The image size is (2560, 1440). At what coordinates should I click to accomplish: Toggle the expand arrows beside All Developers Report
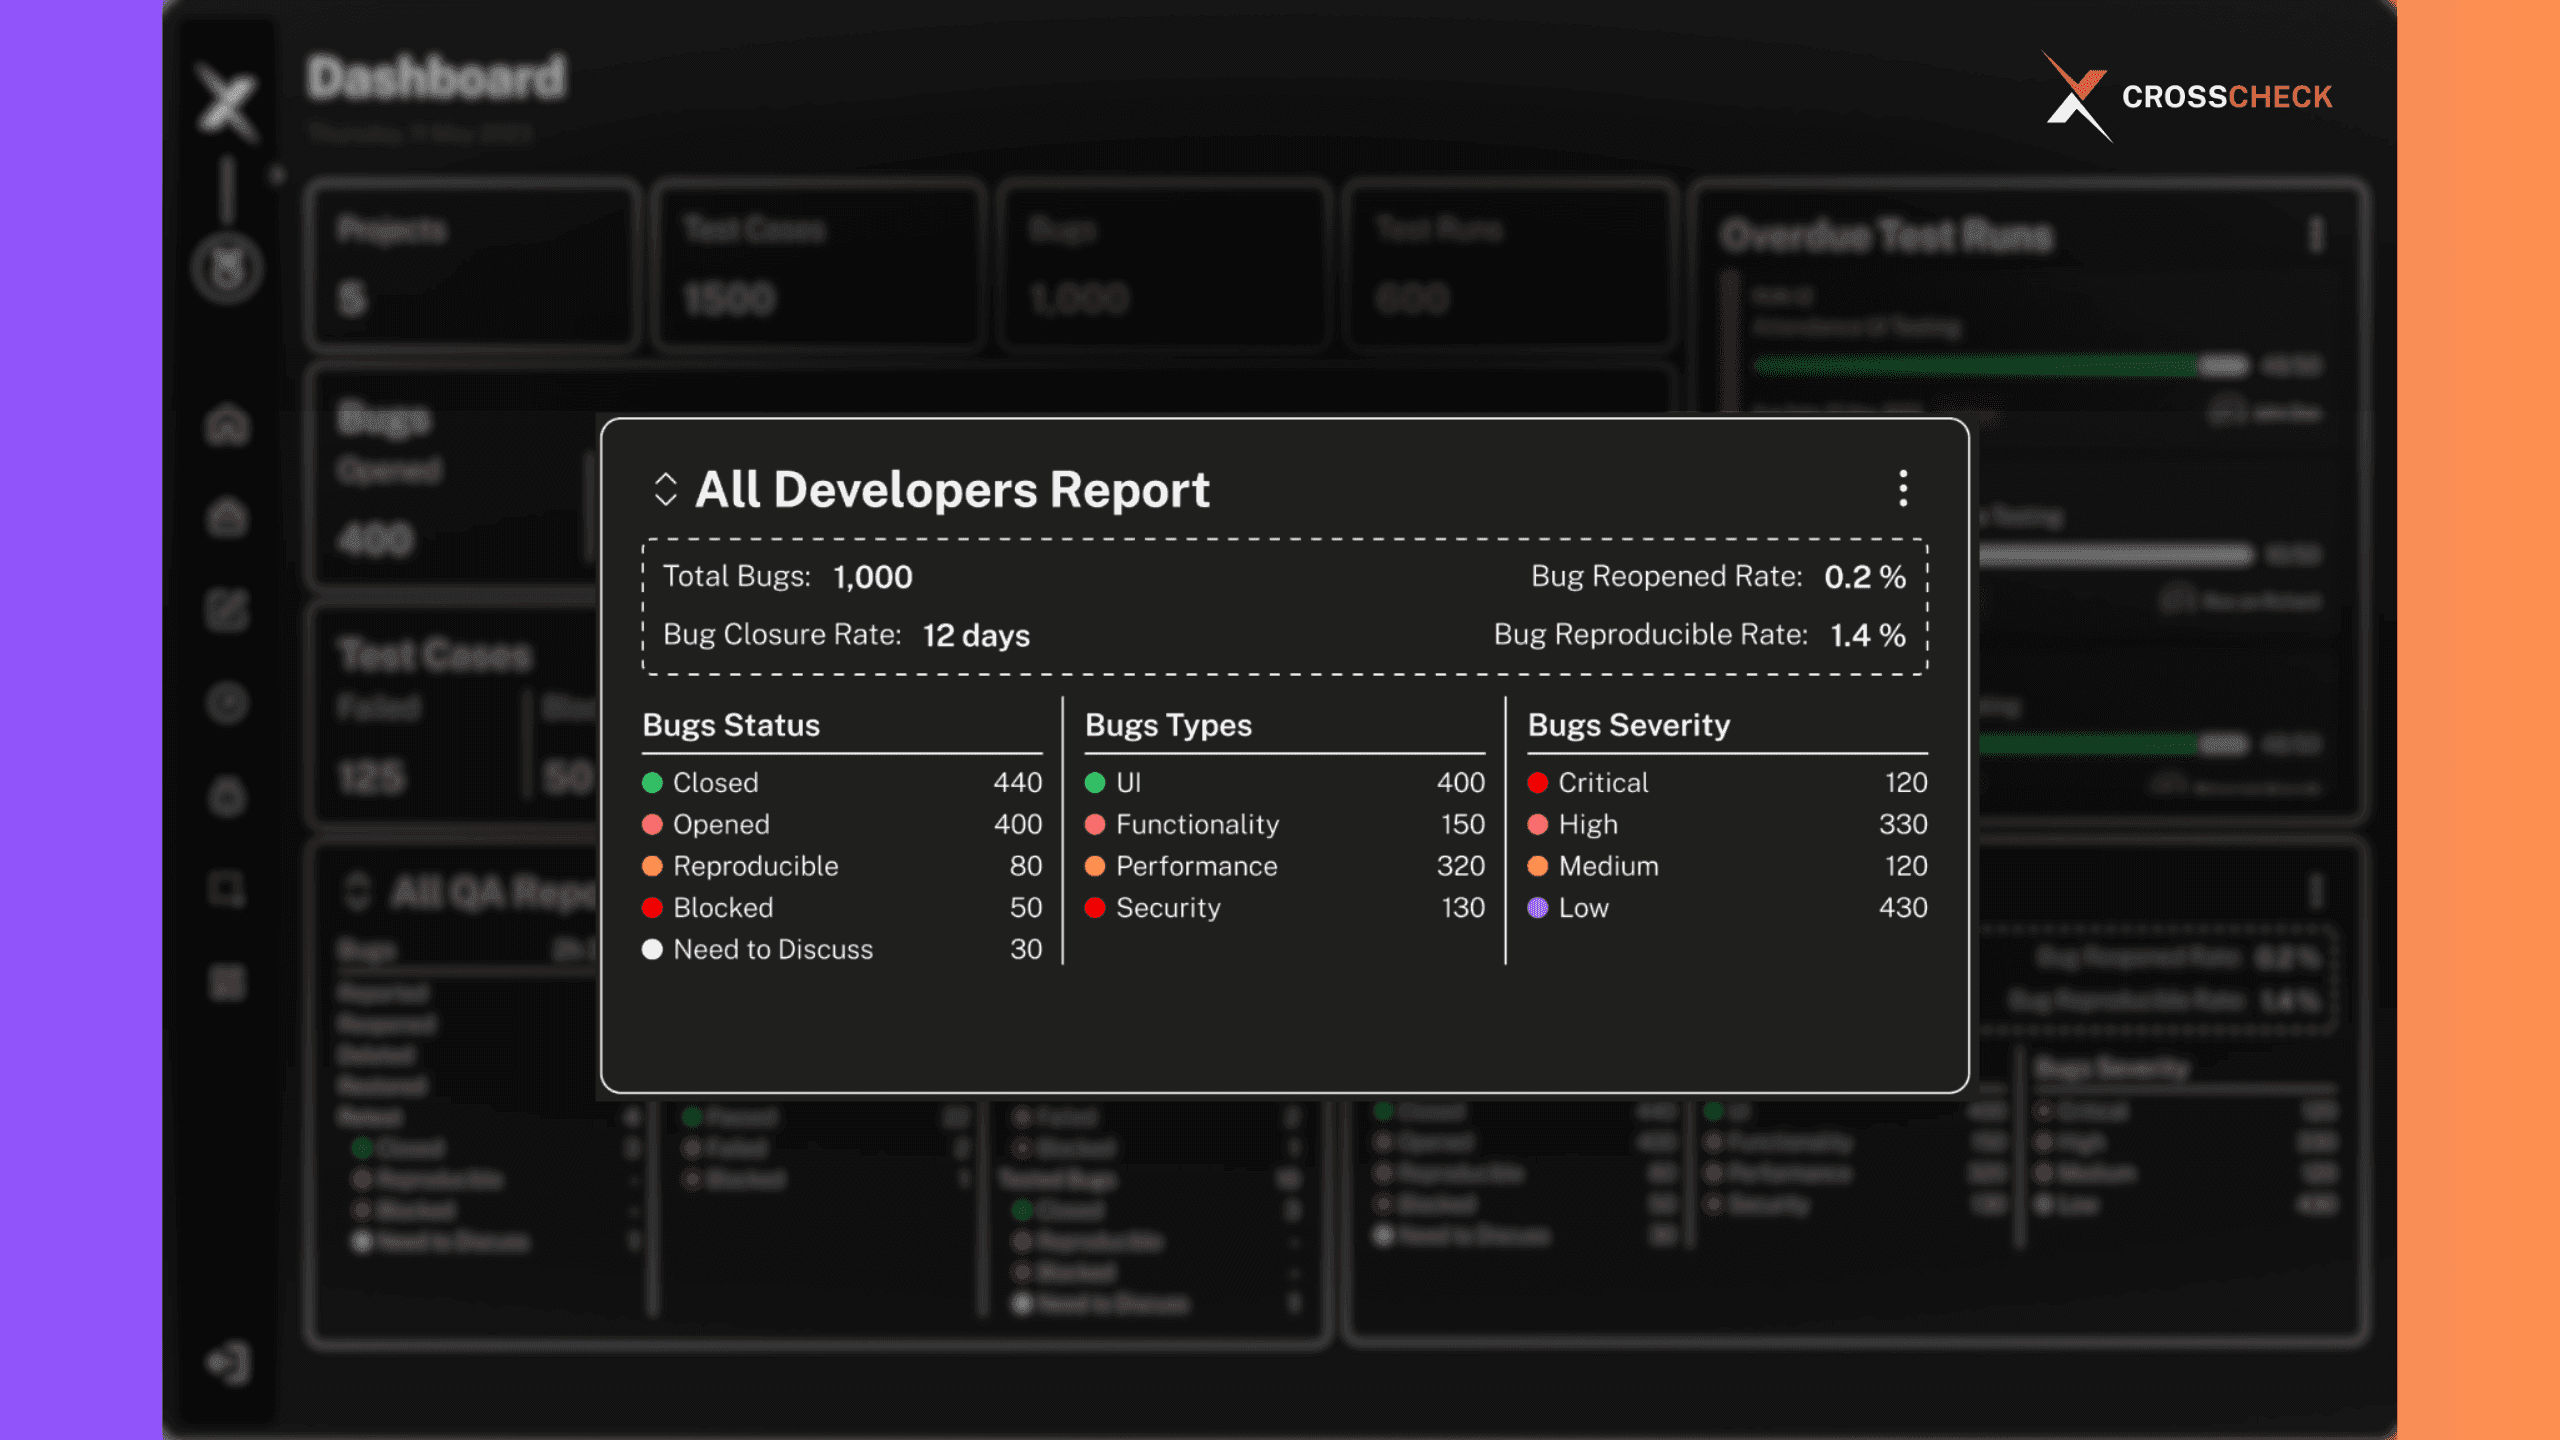pos(665,489)
